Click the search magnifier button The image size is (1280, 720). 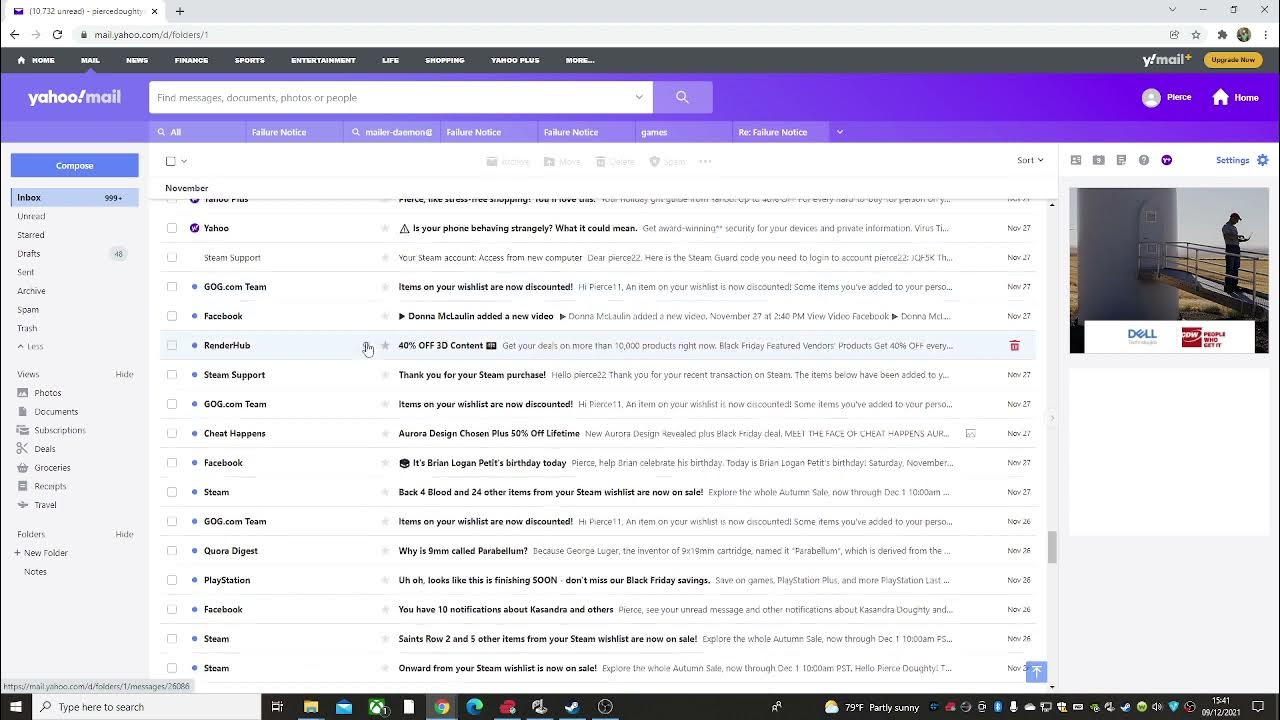coord(682,97)
